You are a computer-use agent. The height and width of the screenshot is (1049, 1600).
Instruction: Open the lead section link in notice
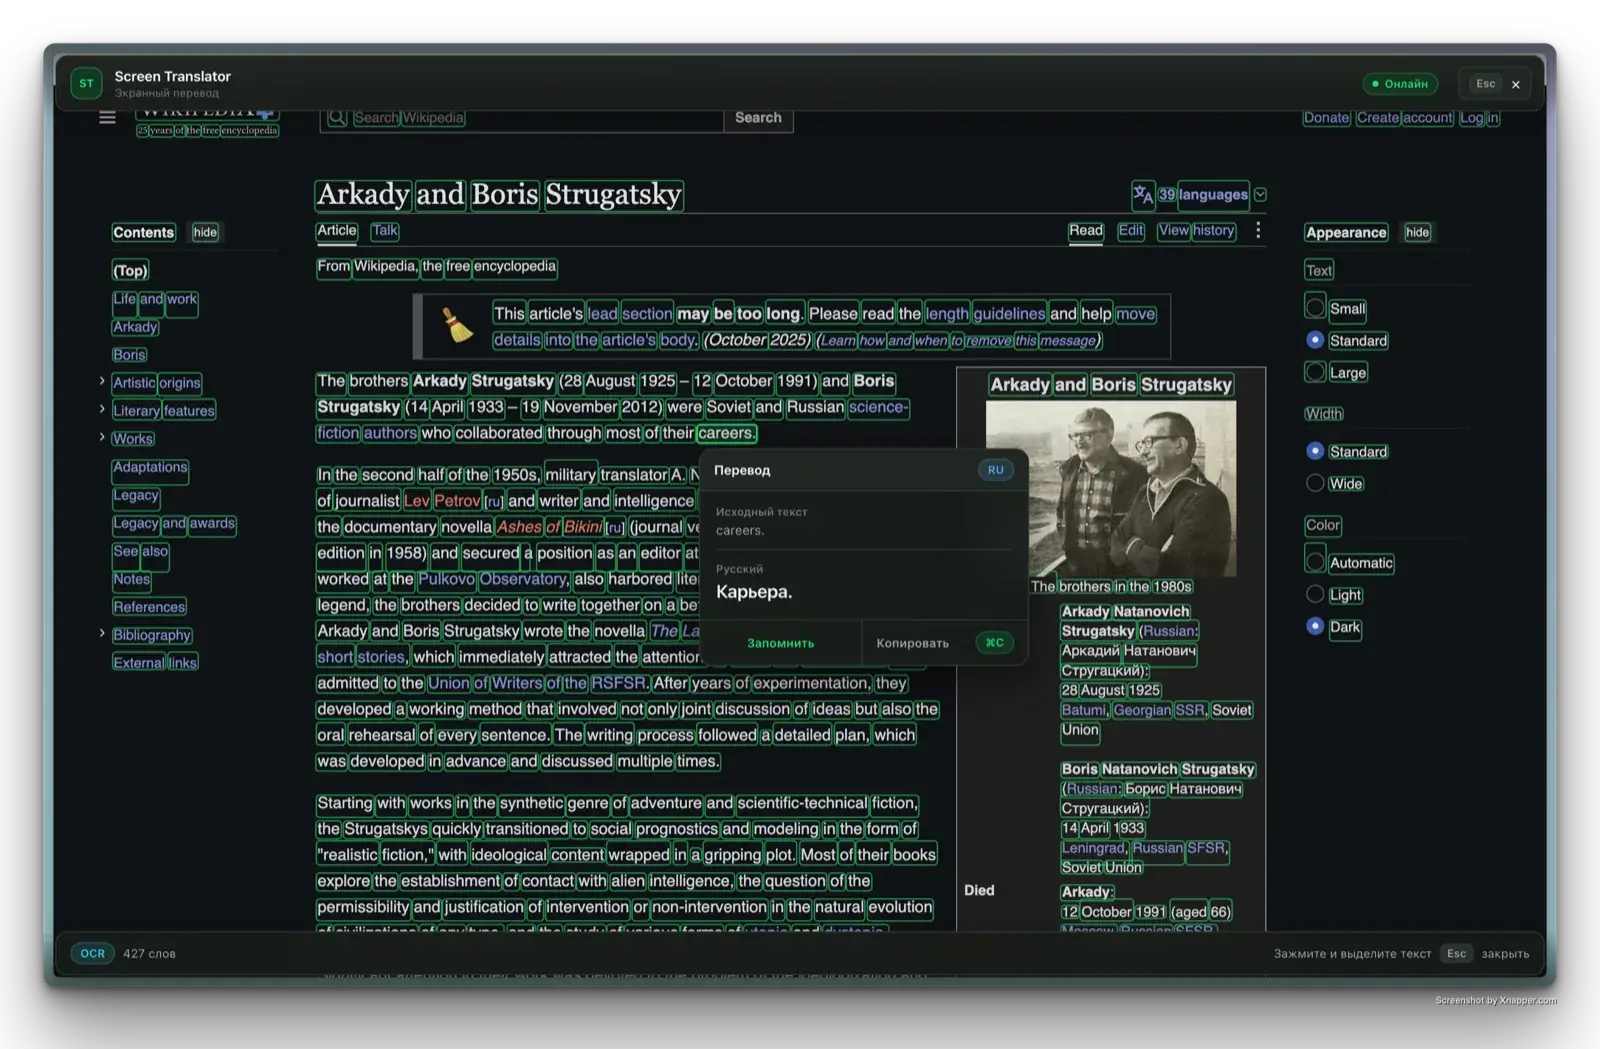pos(630,313)
